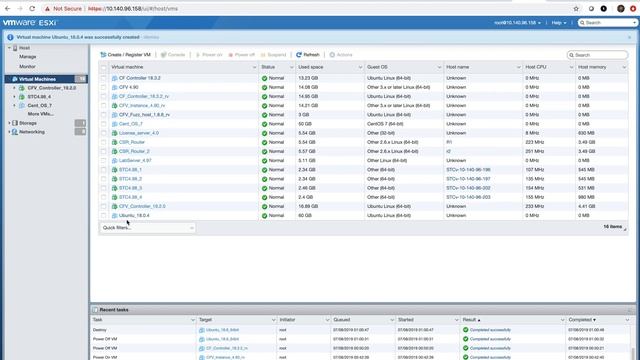Click the Power on toolbar button

pyautogui.click(x=209, y=55)
